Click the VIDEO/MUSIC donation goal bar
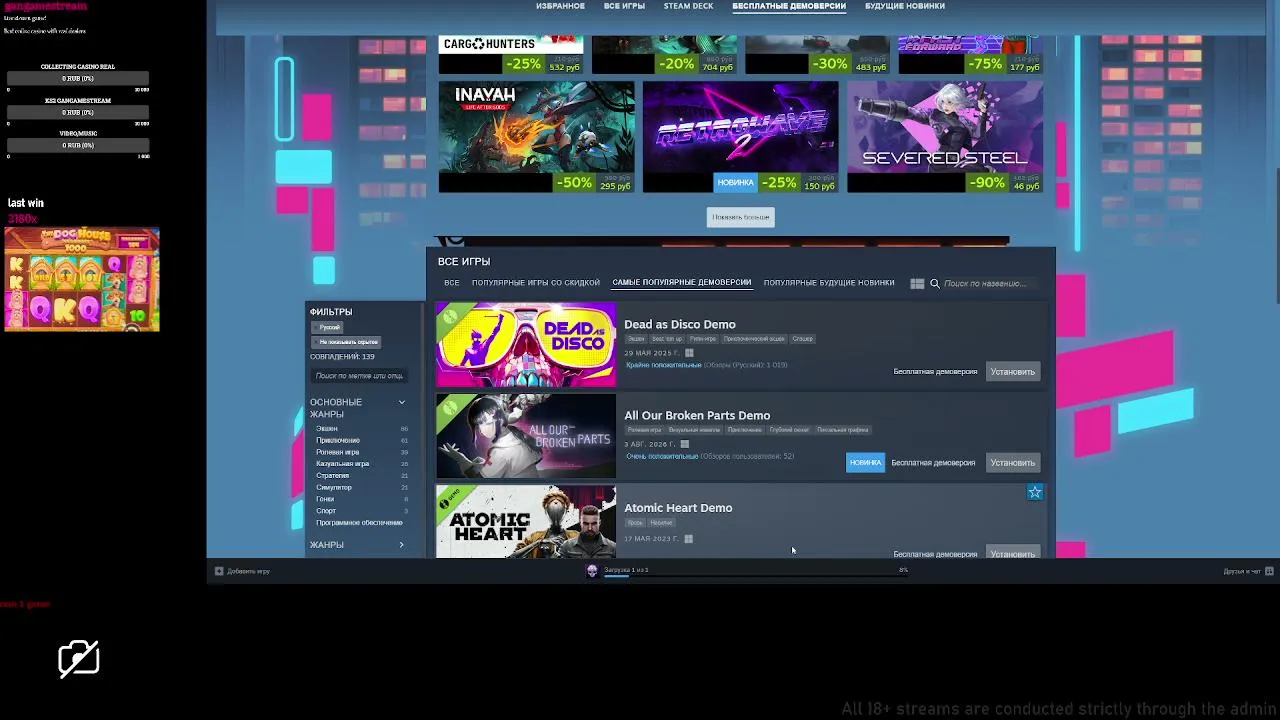Image resolution: width=1280 pixels, height=720 pixels. tap(78, 146)
